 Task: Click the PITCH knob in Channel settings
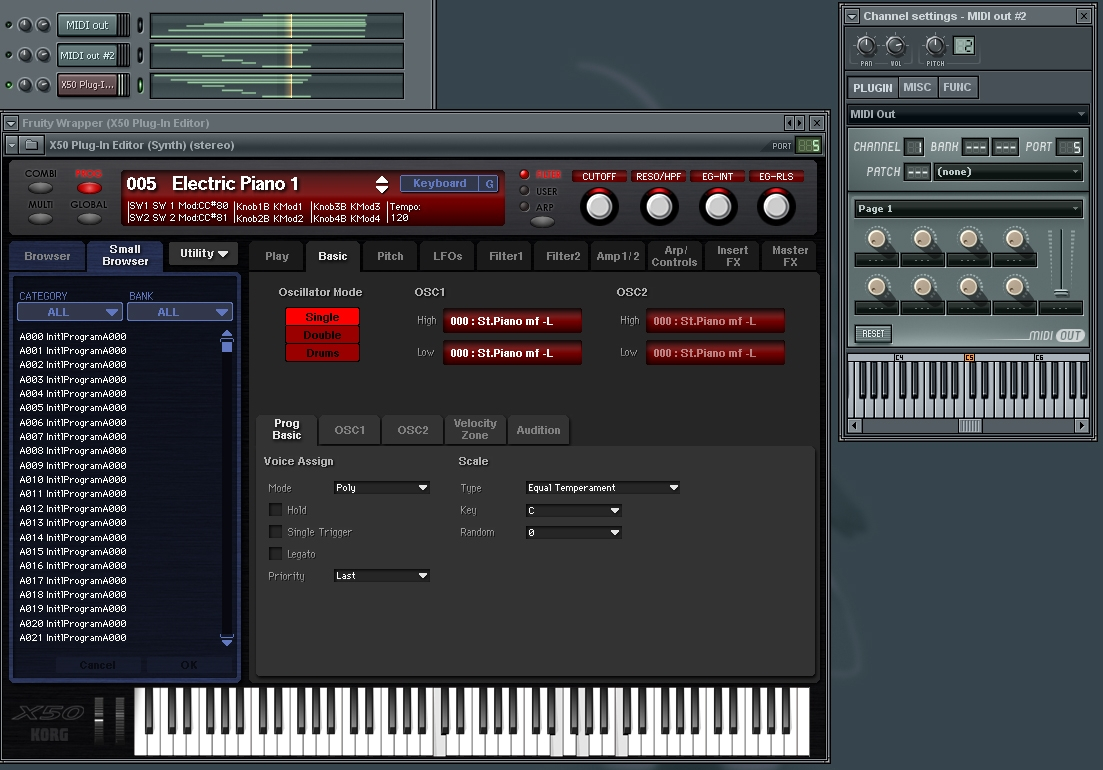(x=934, y=45)
